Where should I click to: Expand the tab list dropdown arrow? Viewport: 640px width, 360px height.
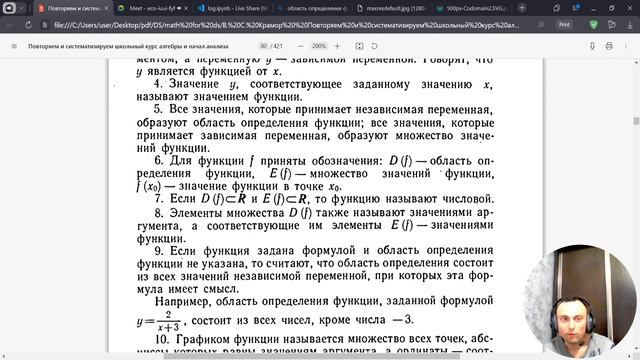(x=22, y=8)
